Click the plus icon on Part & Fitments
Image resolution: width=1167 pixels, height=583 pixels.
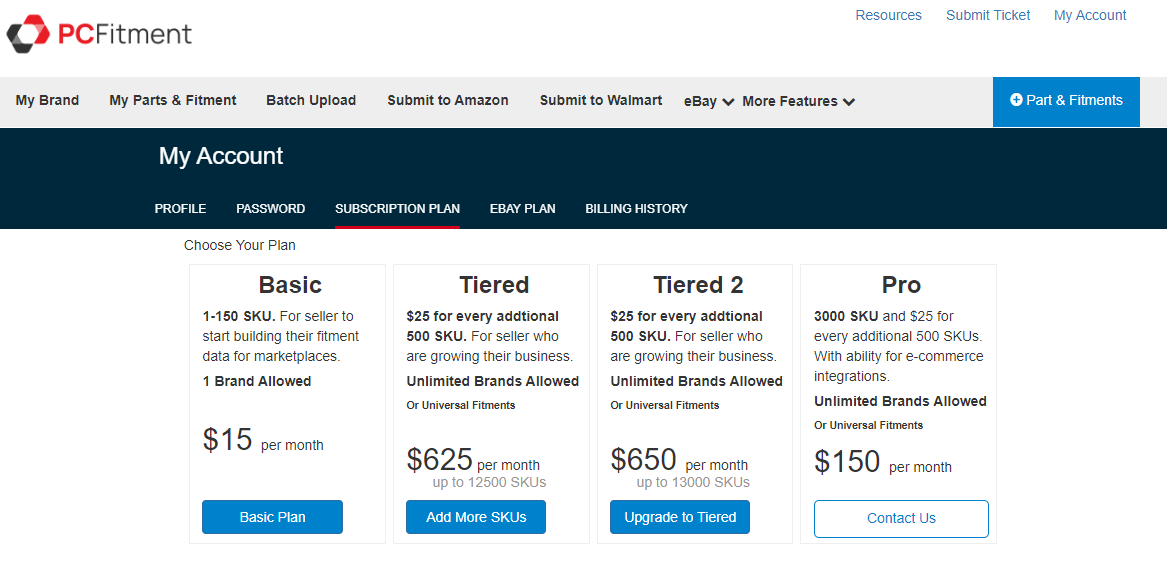tap(1016, 100)
